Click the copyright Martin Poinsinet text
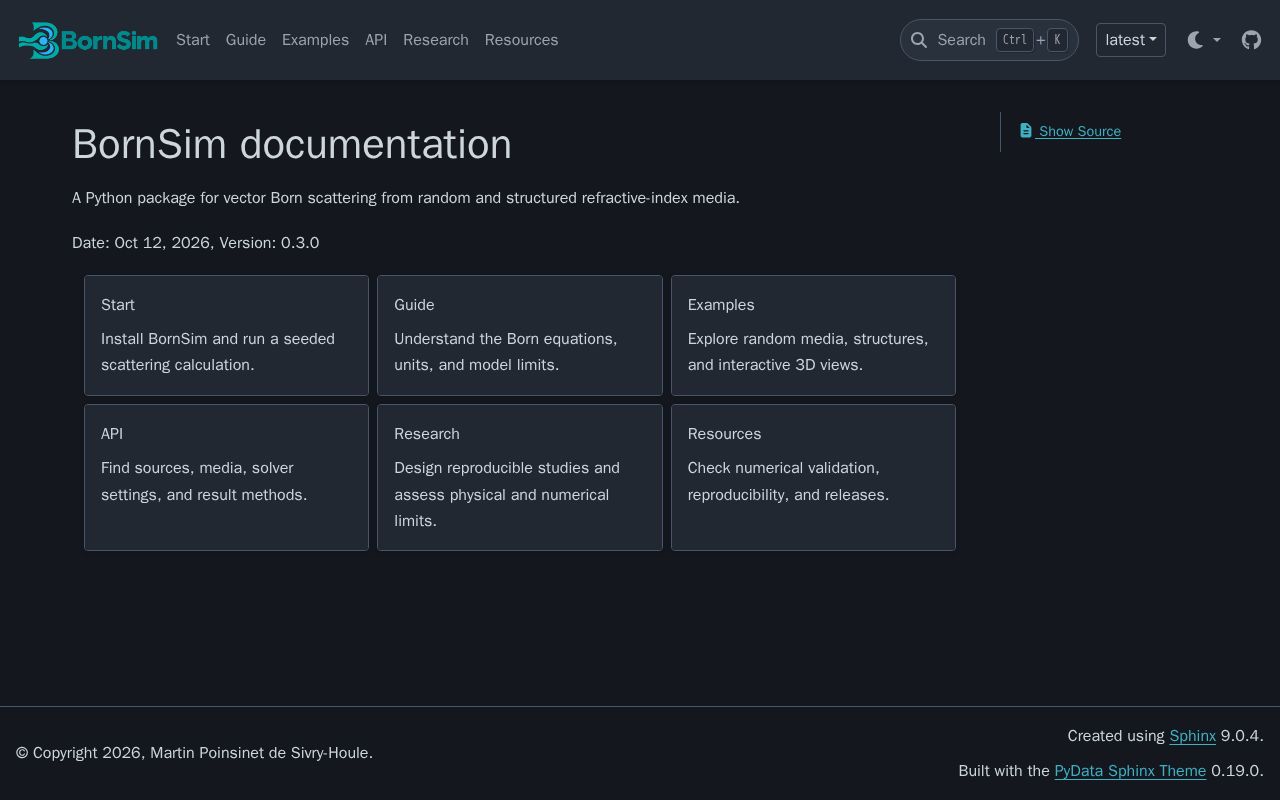The image size is (1280, 800). coord(194,753)
